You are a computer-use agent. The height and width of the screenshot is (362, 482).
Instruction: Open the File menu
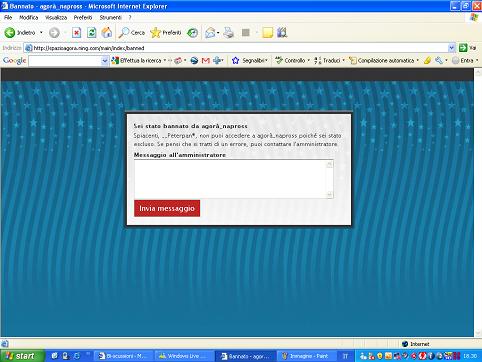[x=8, y=17]
